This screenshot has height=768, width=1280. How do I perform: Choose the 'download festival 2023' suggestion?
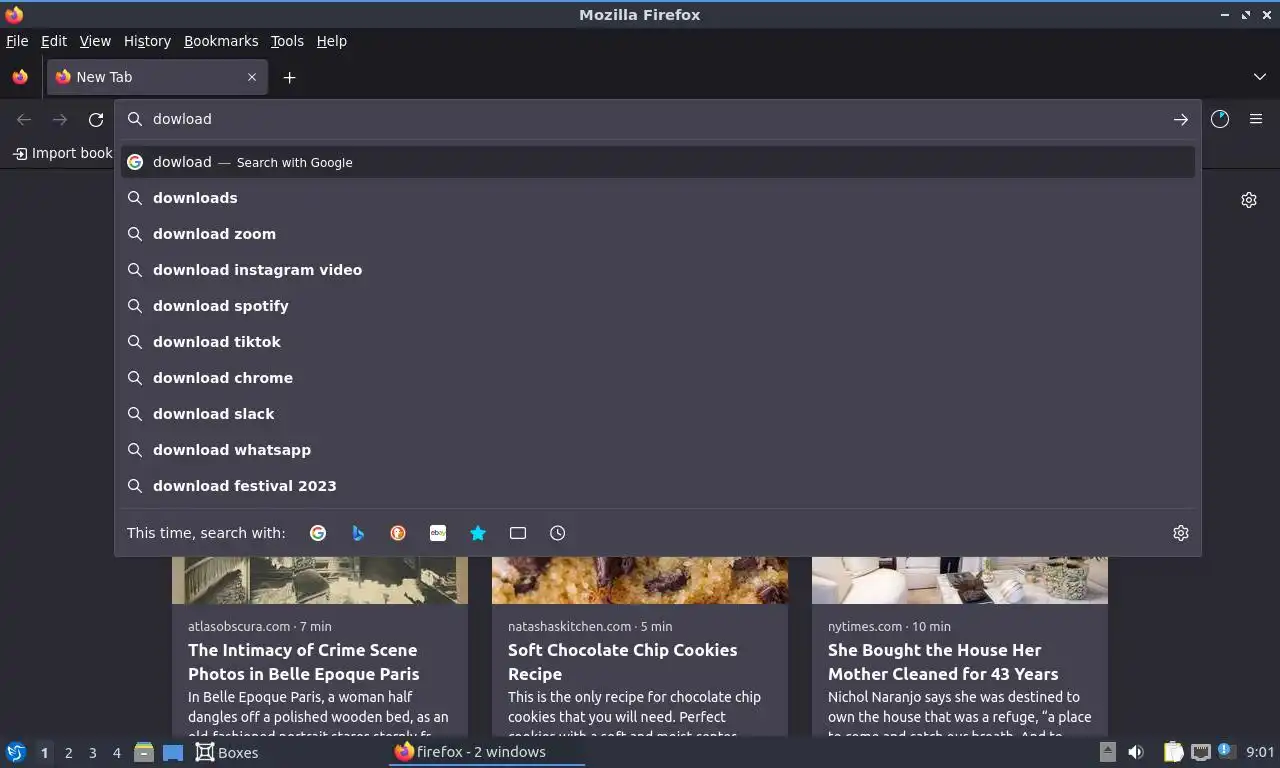pyautogui.click(x=658, y=486)
